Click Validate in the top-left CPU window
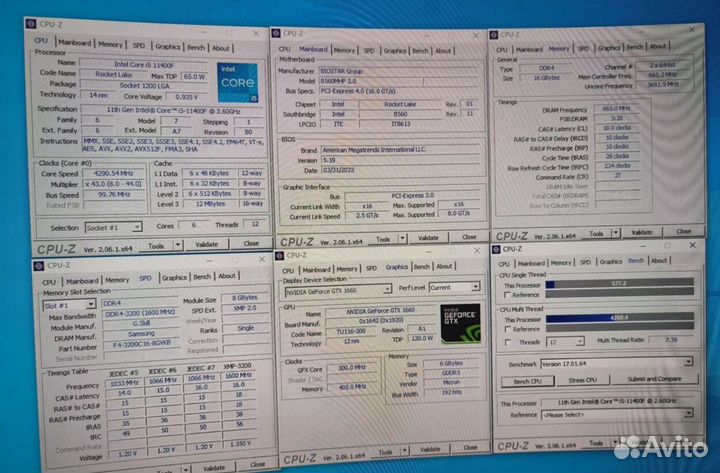Screen dimensions: 720x473 click(x=207, y=244)
